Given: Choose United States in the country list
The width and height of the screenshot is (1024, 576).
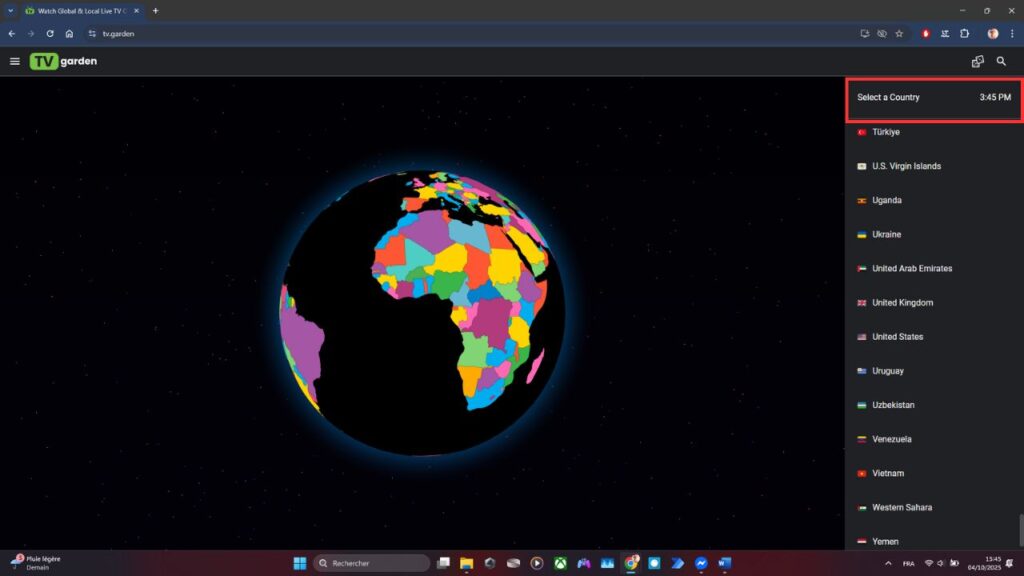Looking at the screenshot, I should pyautogui.click(x=897, y=337).
